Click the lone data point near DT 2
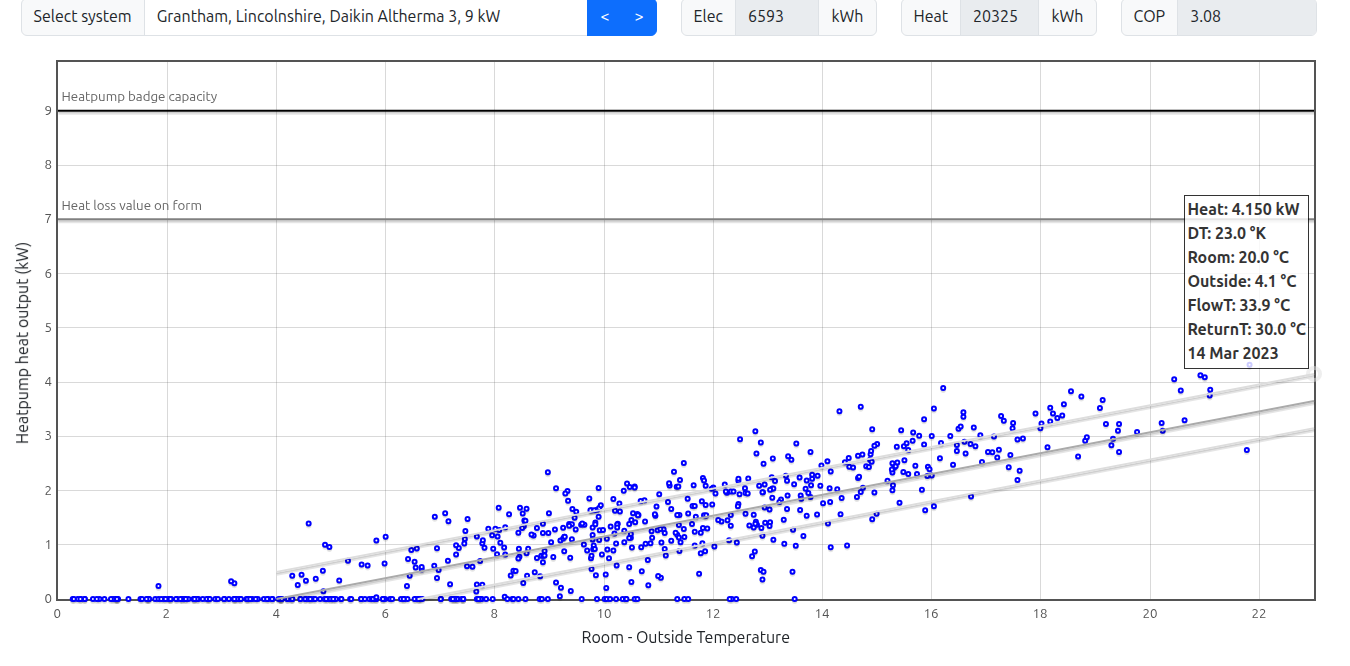 [x=158, y=586]
